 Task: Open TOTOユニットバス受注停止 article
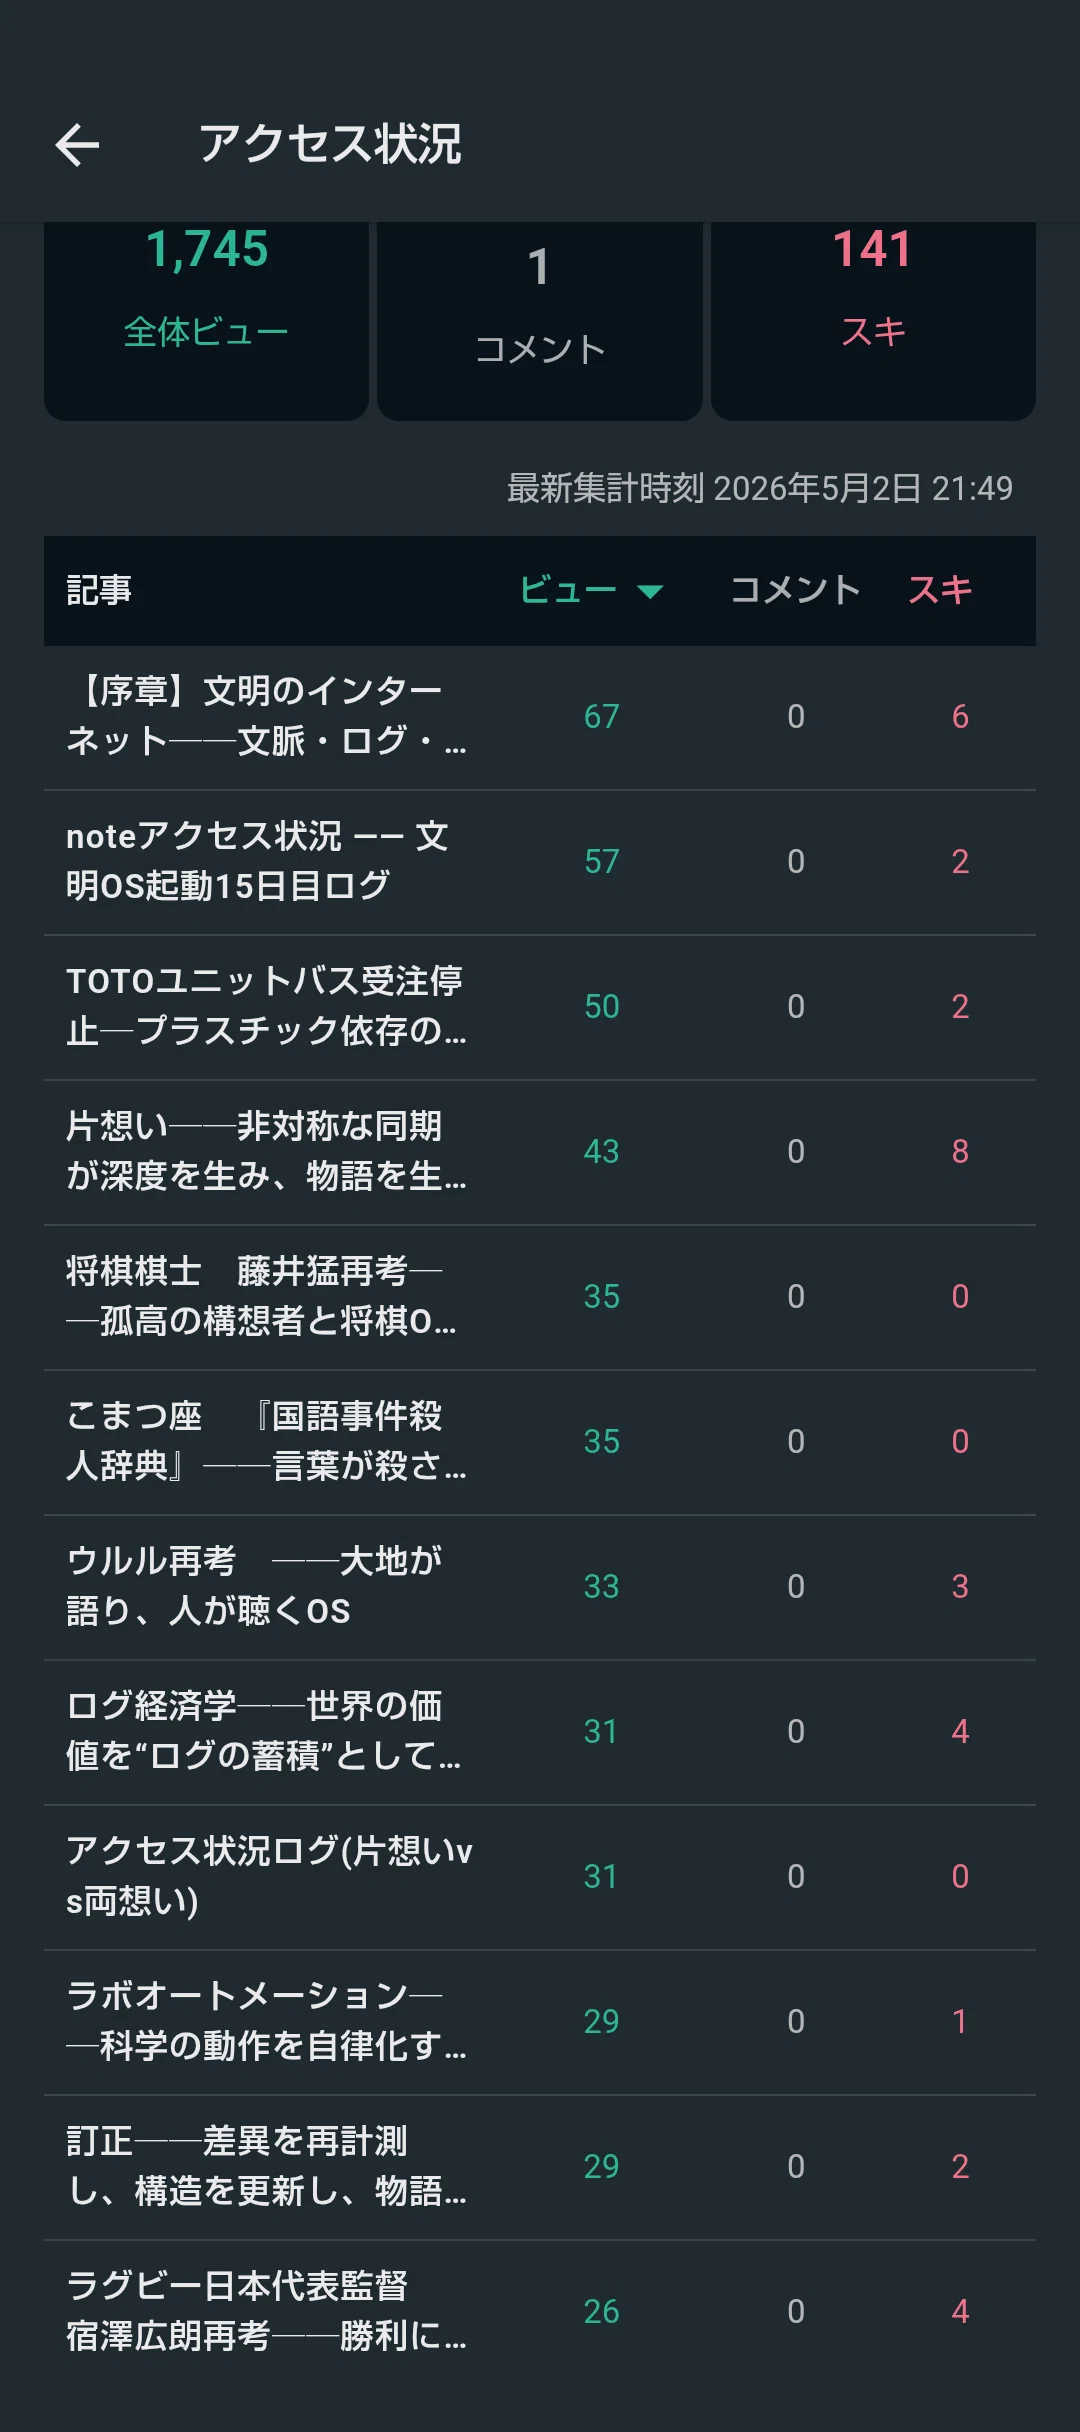(540, 1007)
